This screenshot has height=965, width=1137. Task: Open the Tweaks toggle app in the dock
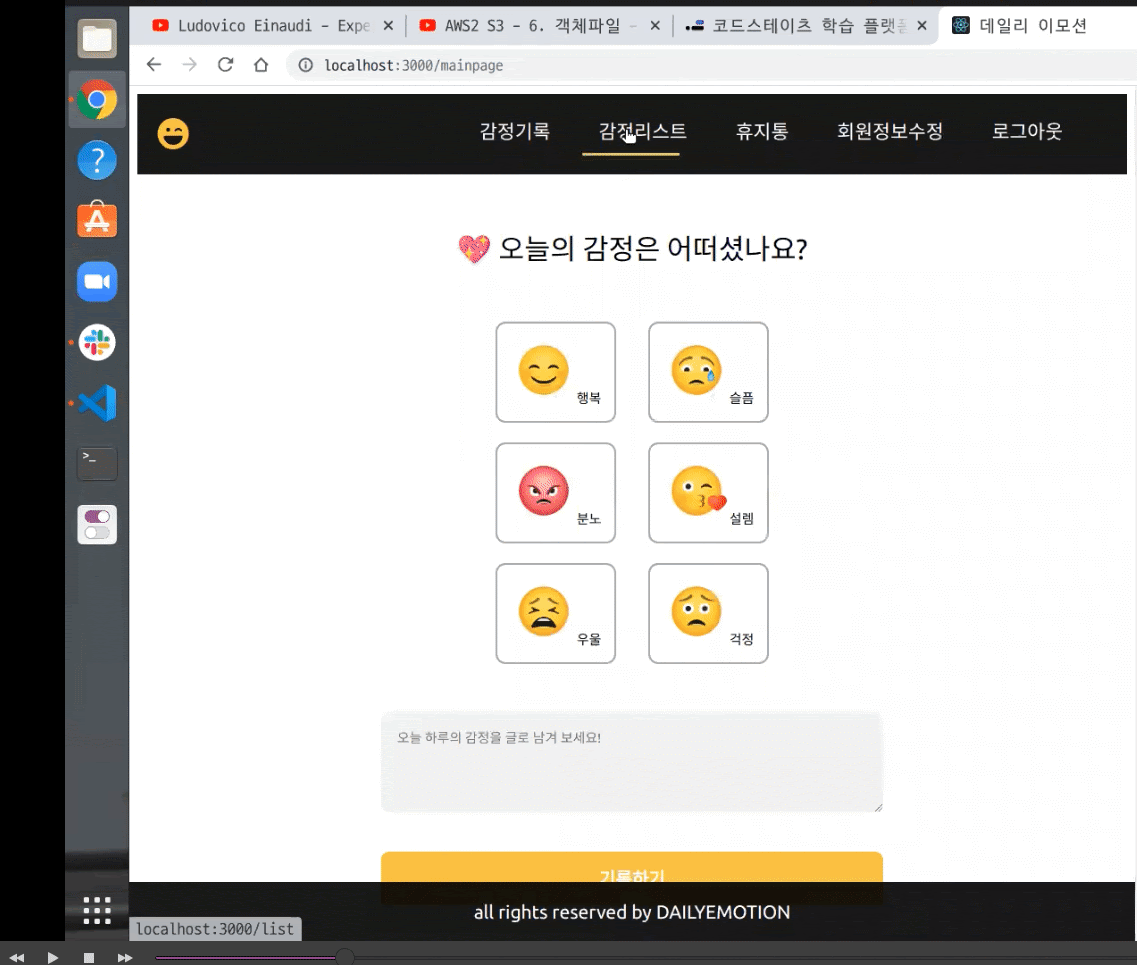(97, 524)
